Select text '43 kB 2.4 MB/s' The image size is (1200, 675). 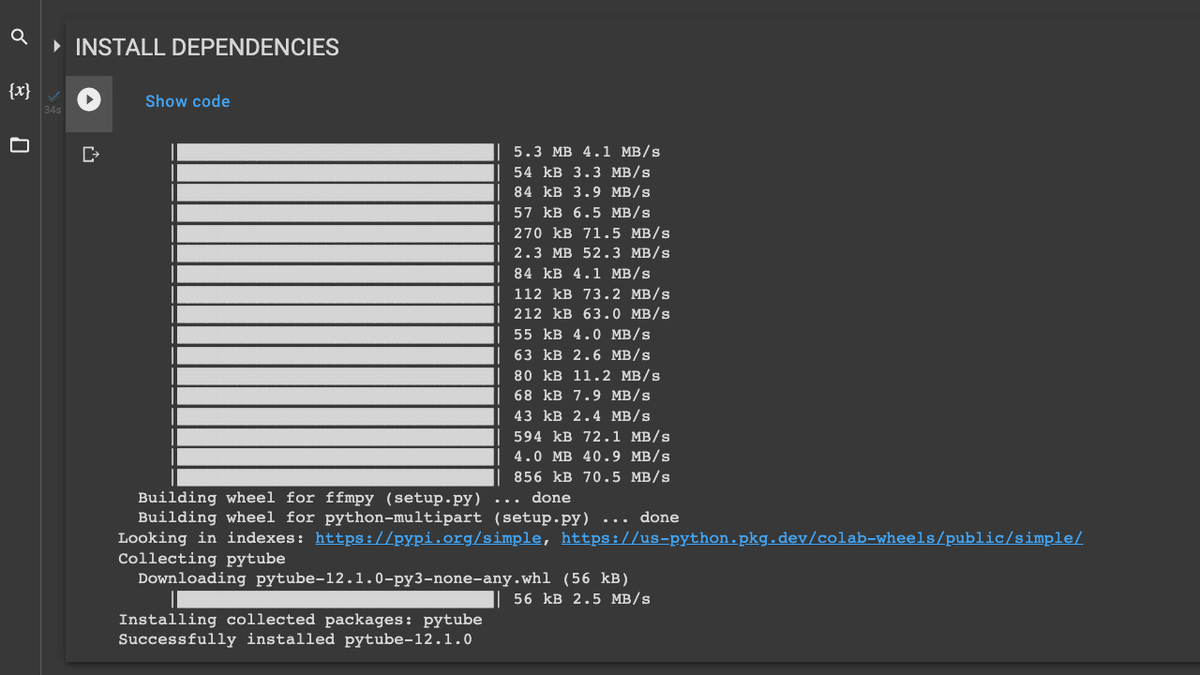[x=582, y=416]
